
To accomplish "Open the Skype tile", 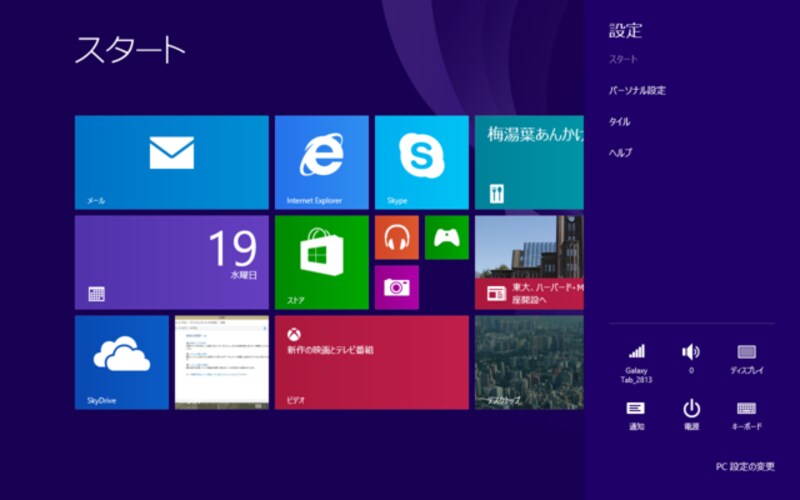I will click(421, 161).
